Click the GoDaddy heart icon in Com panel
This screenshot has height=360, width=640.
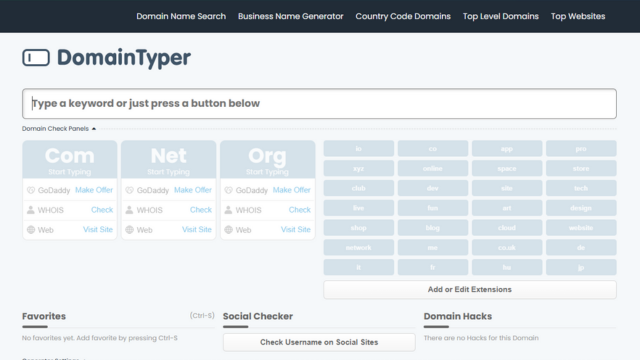click(31, 190)
